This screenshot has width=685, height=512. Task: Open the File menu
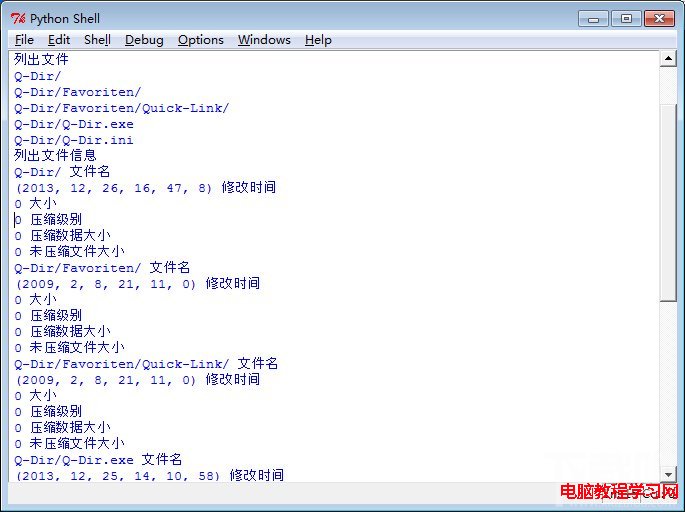(x=24, y=40)
